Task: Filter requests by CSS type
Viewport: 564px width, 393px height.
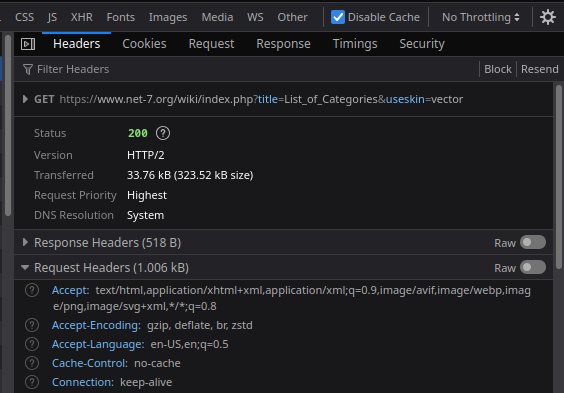Action: pos(24,17)
